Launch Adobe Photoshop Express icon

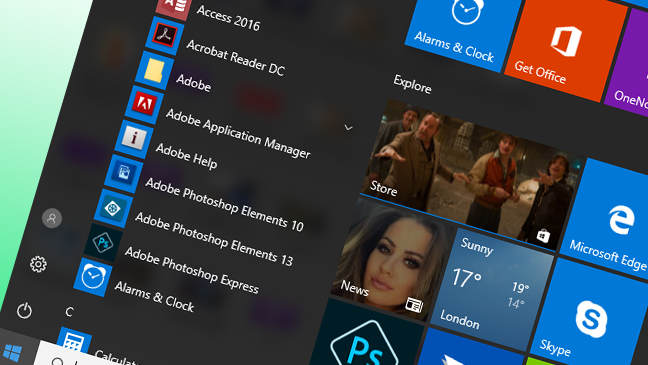point(103,243)
